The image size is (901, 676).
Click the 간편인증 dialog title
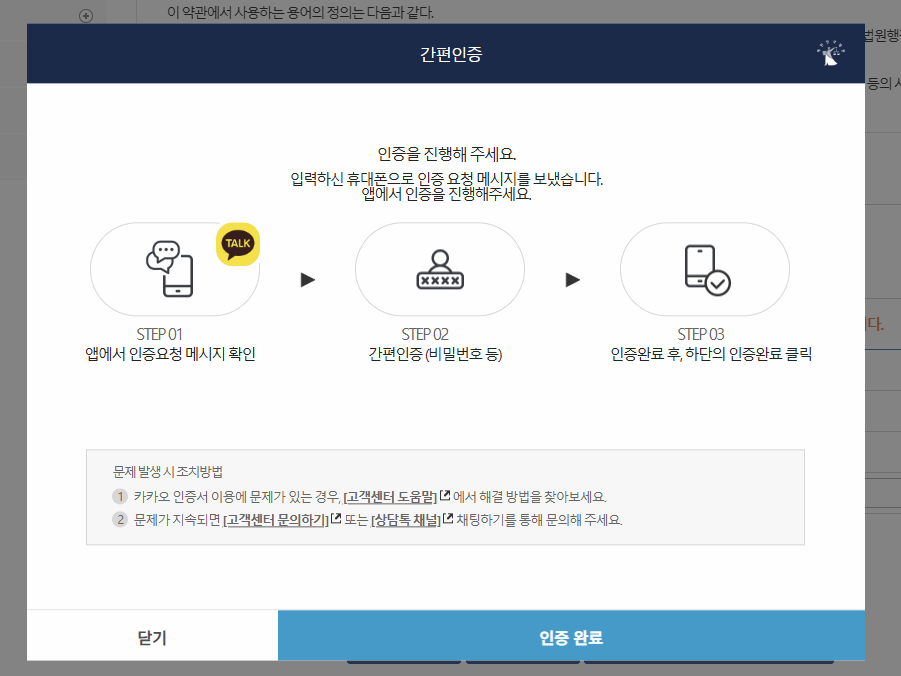[450, 53]
